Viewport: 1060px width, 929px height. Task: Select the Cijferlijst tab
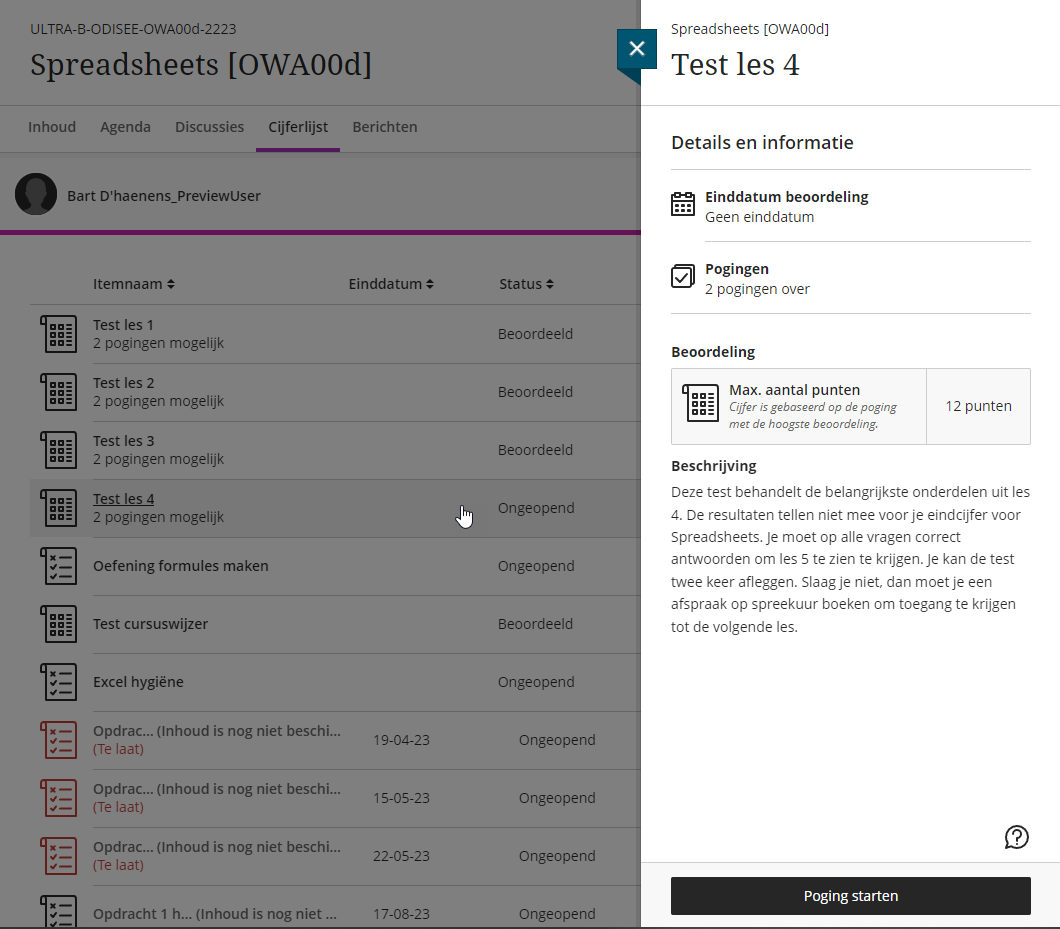tap(298, 127)
